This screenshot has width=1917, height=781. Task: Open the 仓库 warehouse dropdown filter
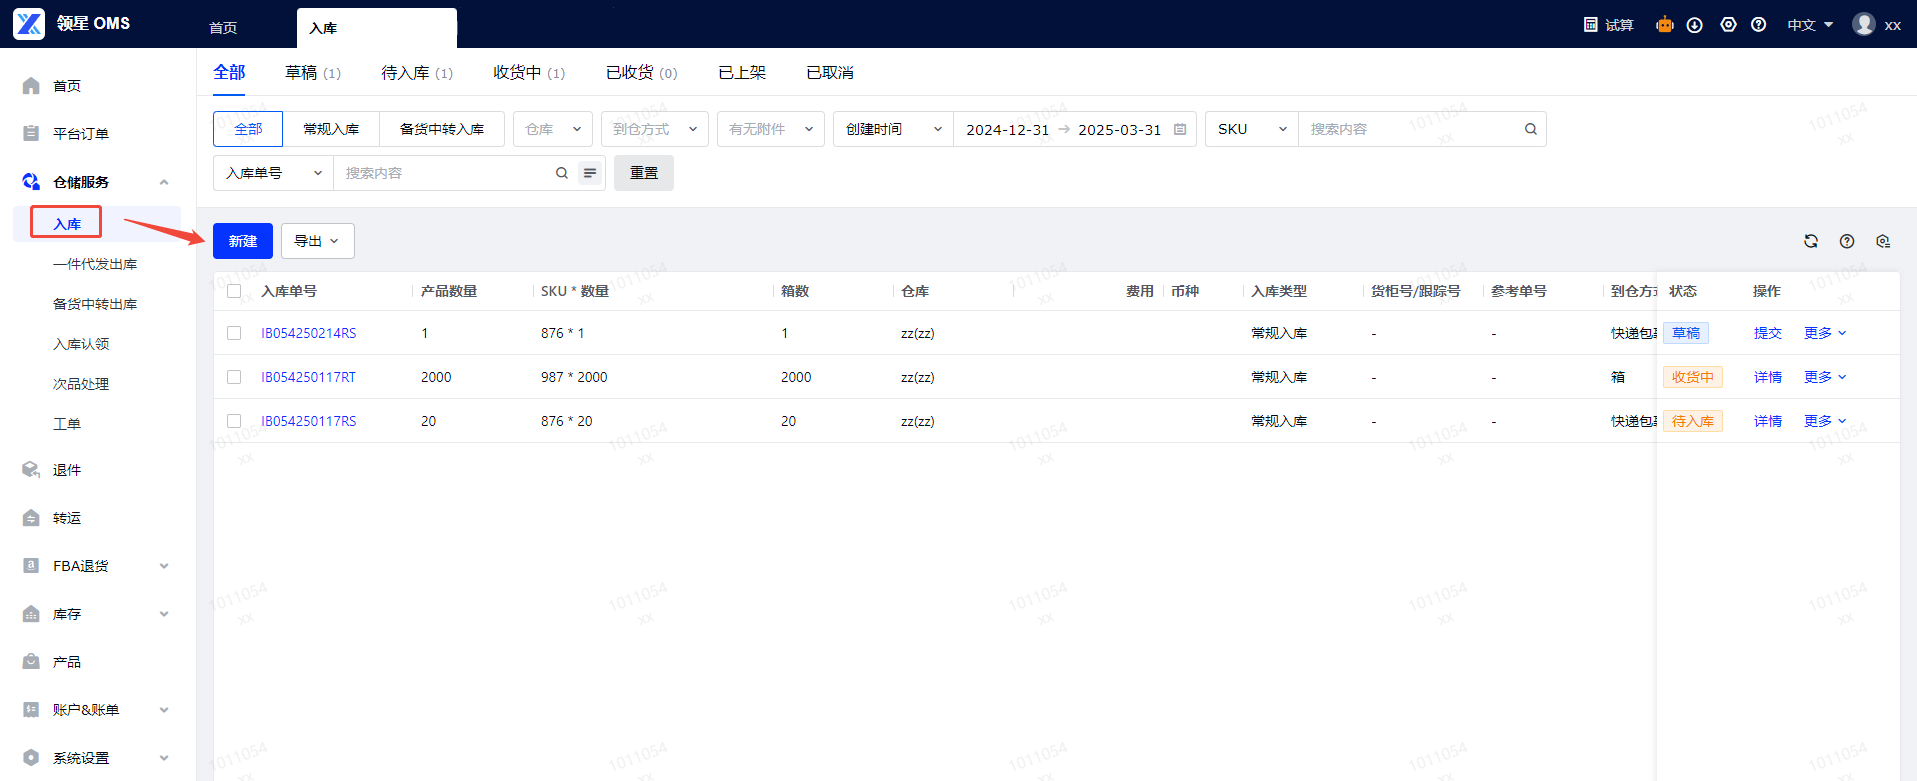552,129
